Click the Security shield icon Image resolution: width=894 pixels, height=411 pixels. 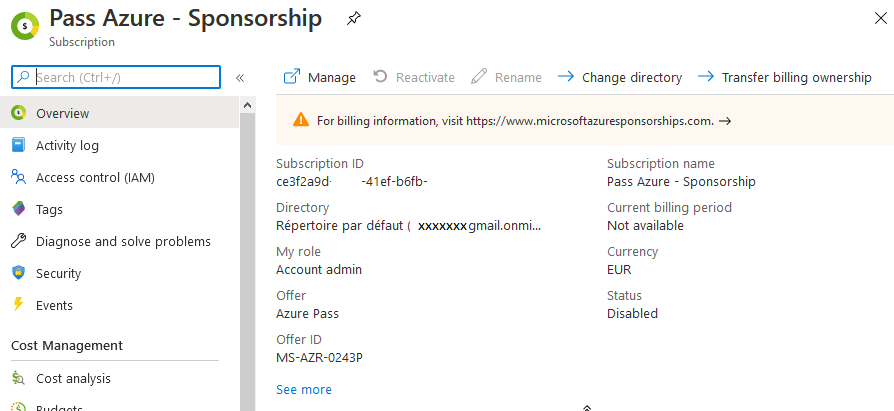tap(18, 272)
